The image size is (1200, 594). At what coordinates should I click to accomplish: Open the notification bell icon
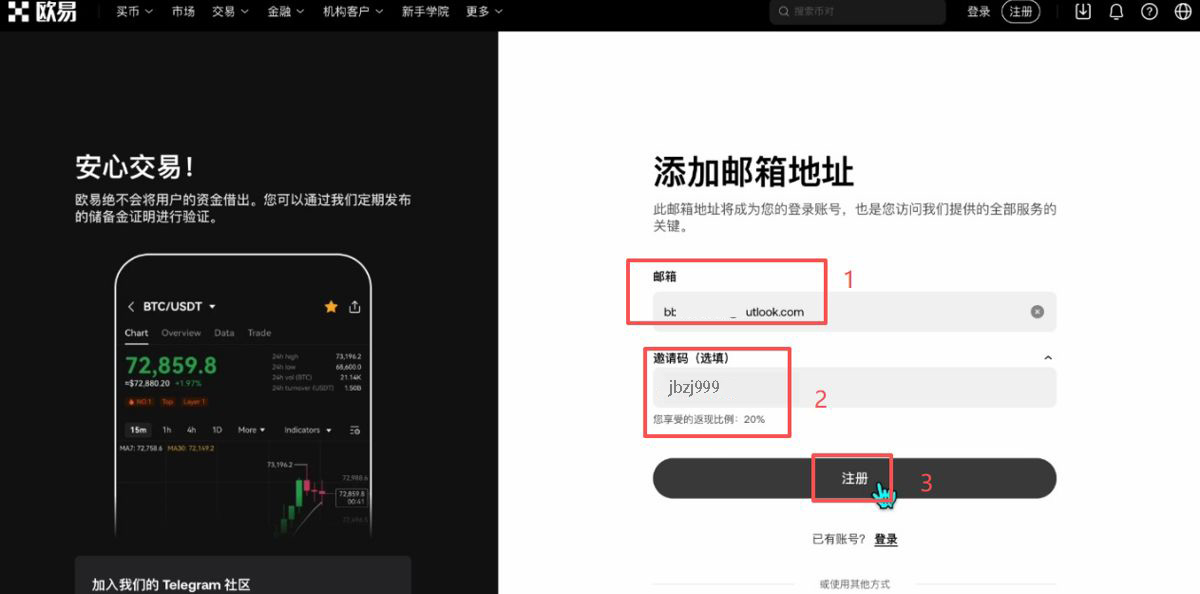coord(1117,11)
